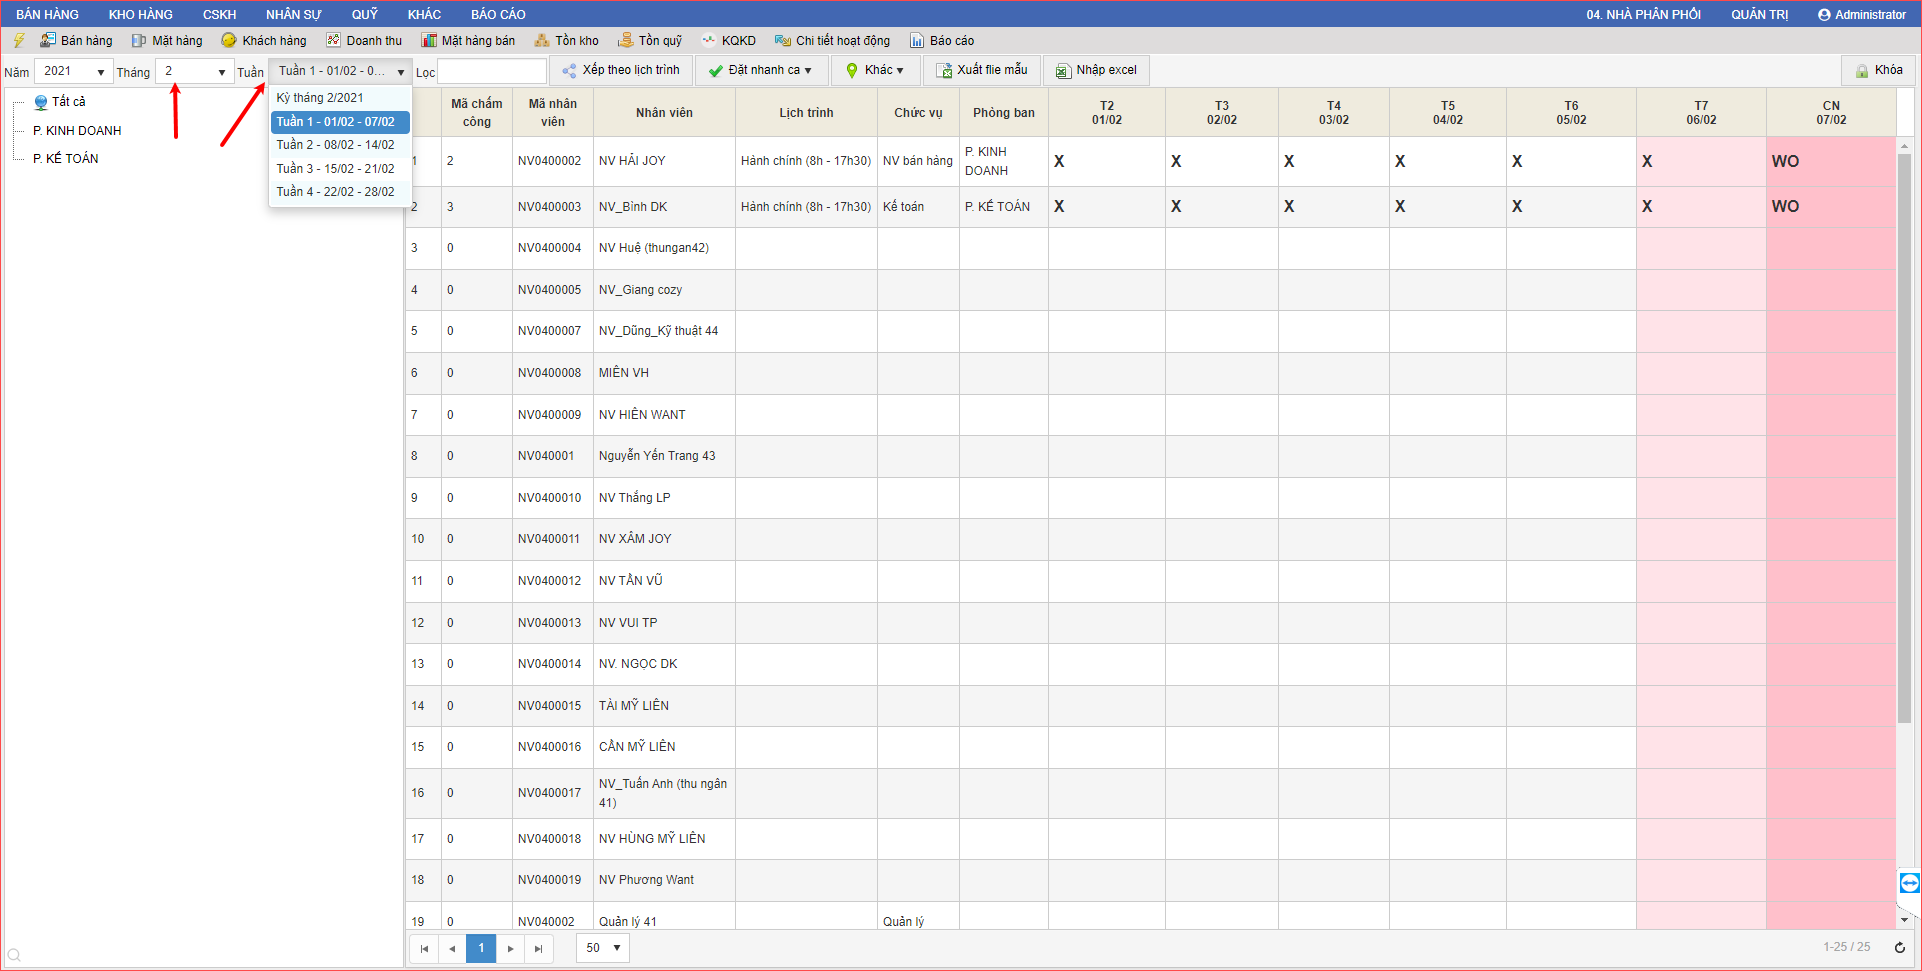
Task: Open the Khác dropdown button
Action: tap(875, 70)
